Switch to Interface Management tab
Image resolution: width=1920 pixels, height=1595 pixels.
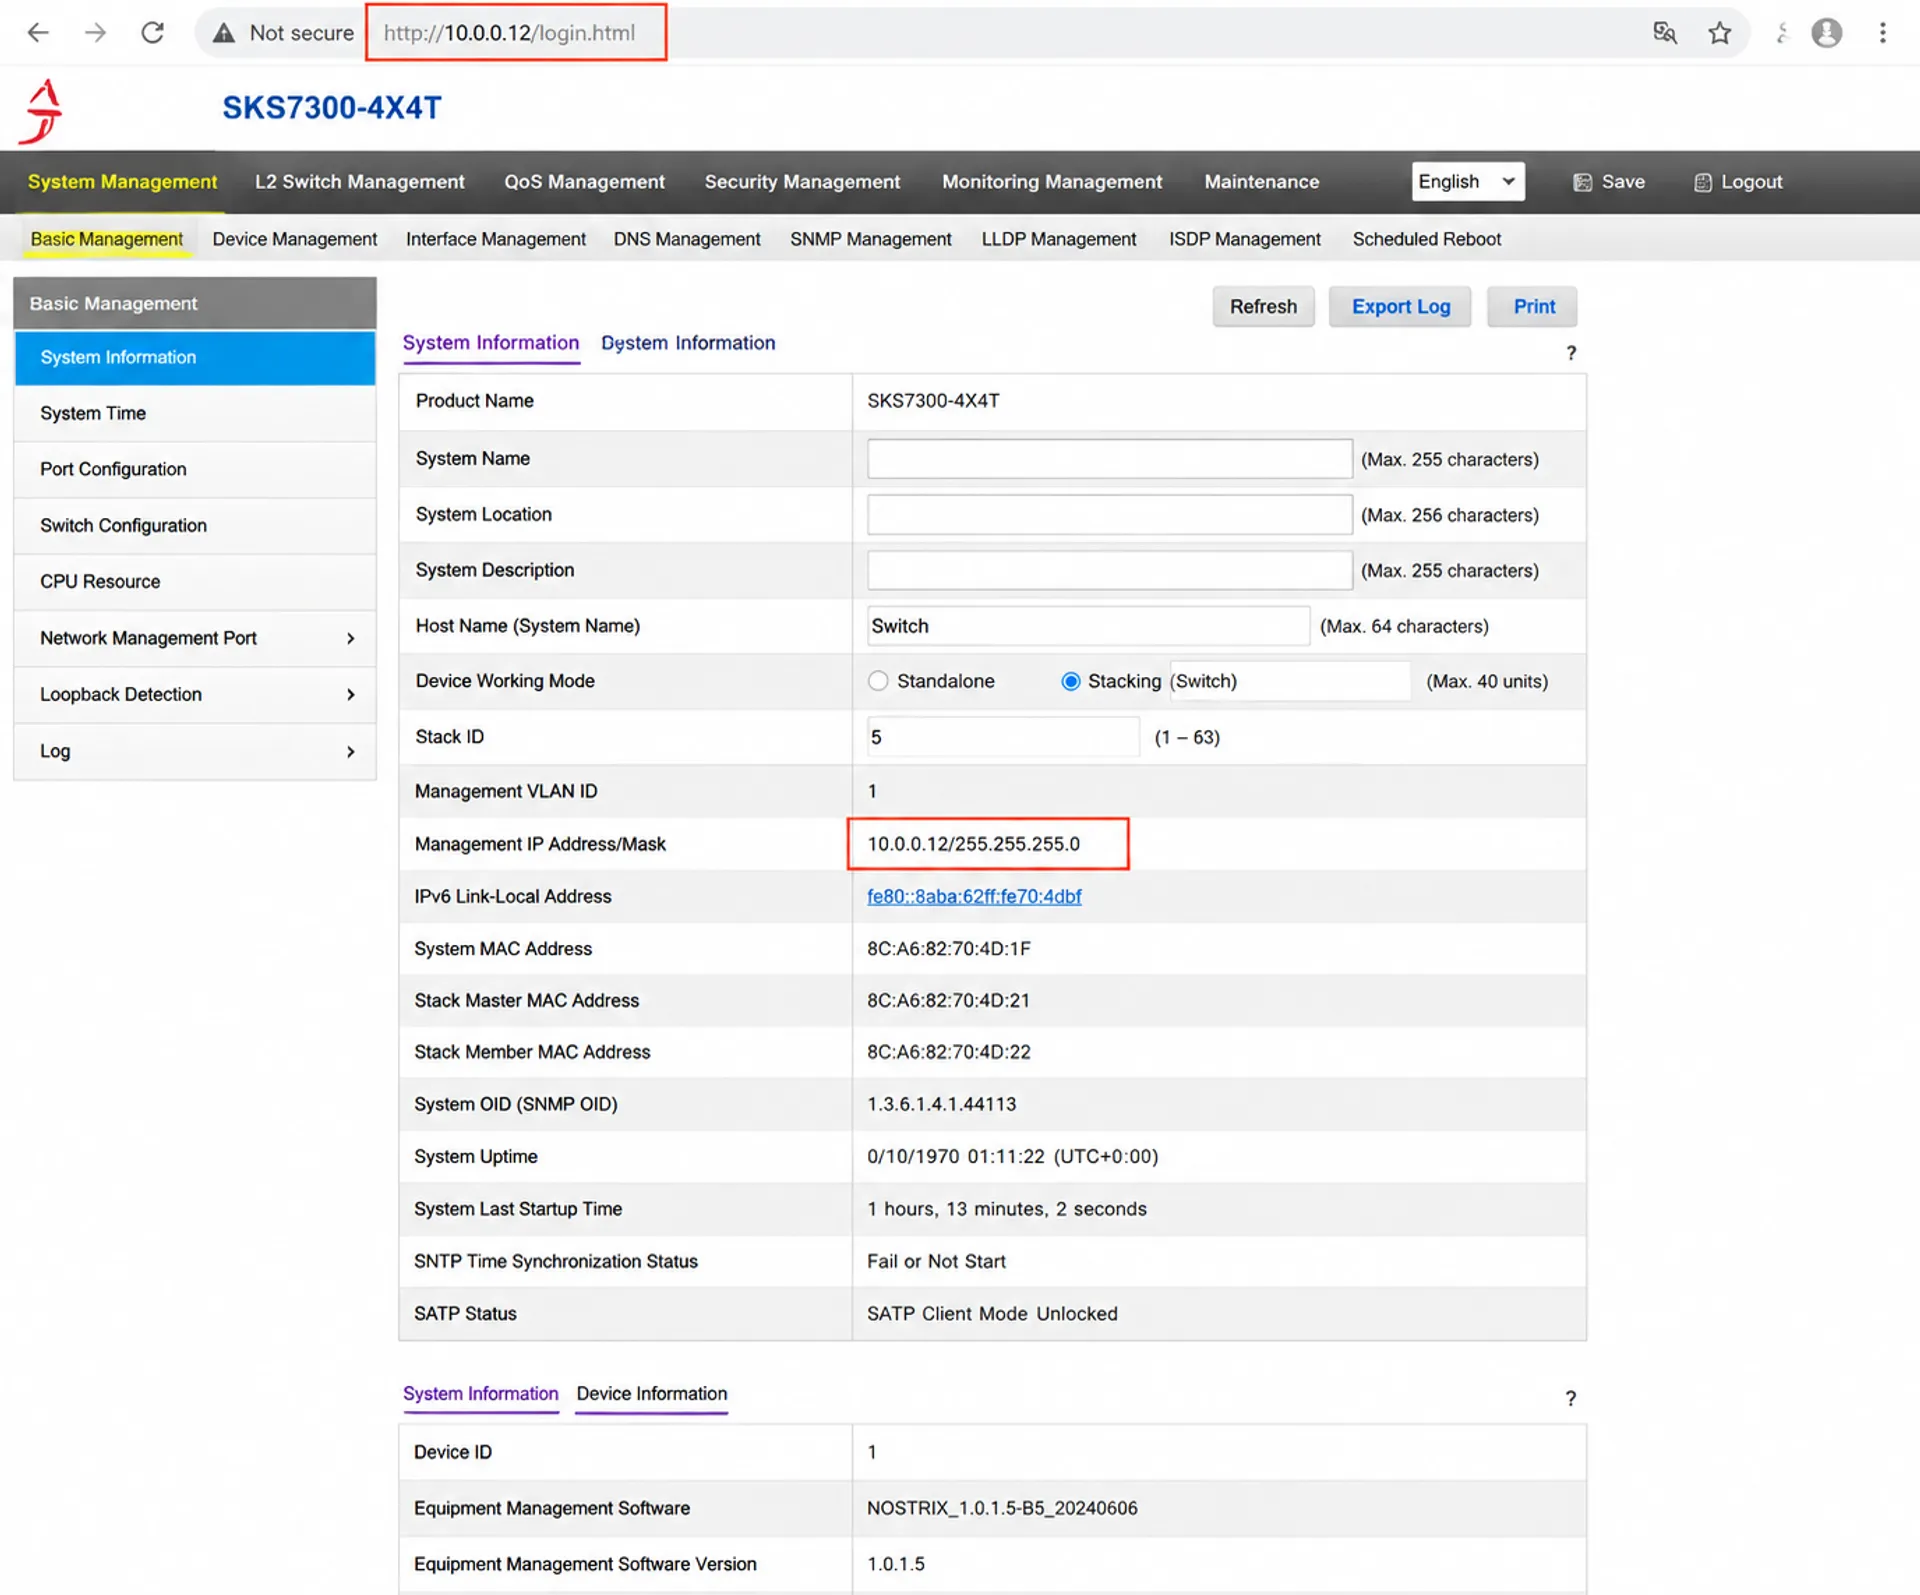pyautogui.click(x=495, y=240)
